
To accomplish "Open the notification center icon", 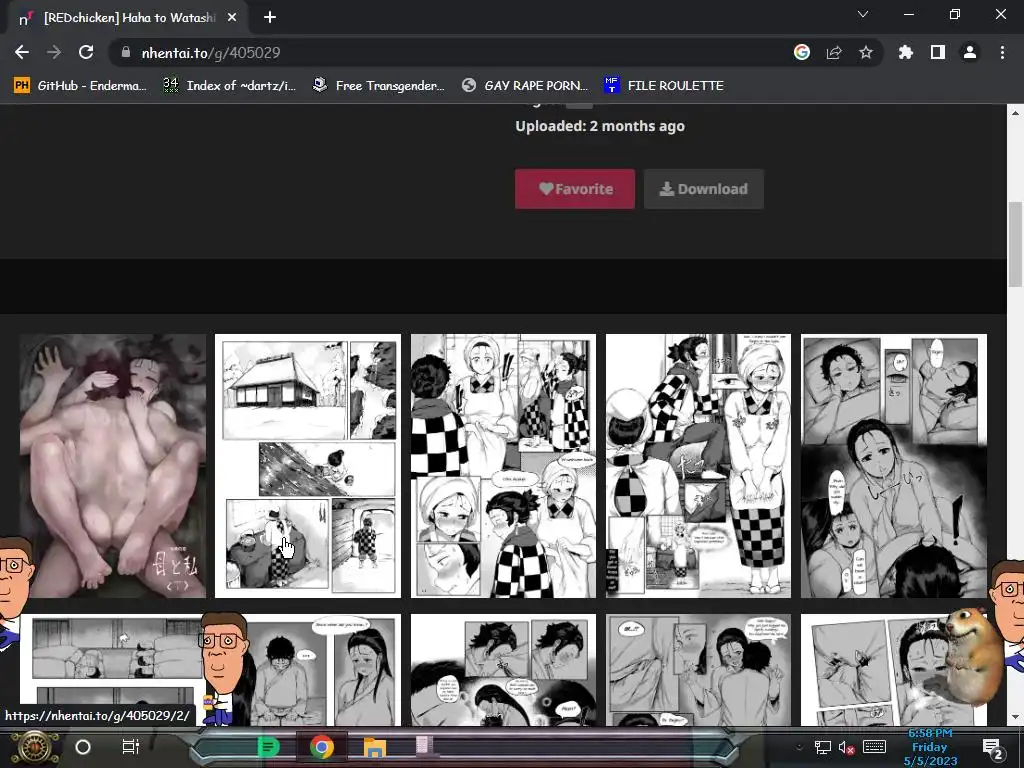I will [x=992, y=747].
